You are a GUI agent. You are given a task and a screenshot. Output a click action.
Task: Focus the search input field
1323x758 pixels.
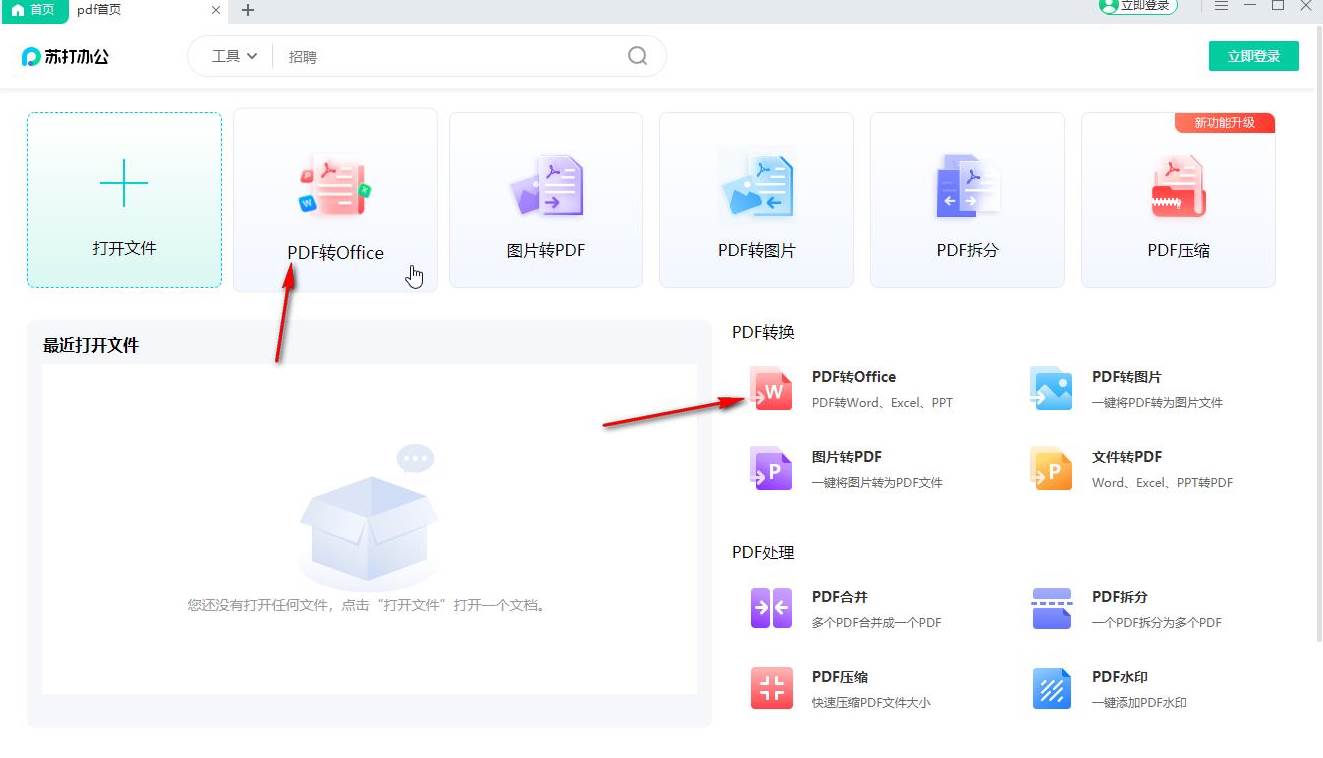[x=450, y=57]
